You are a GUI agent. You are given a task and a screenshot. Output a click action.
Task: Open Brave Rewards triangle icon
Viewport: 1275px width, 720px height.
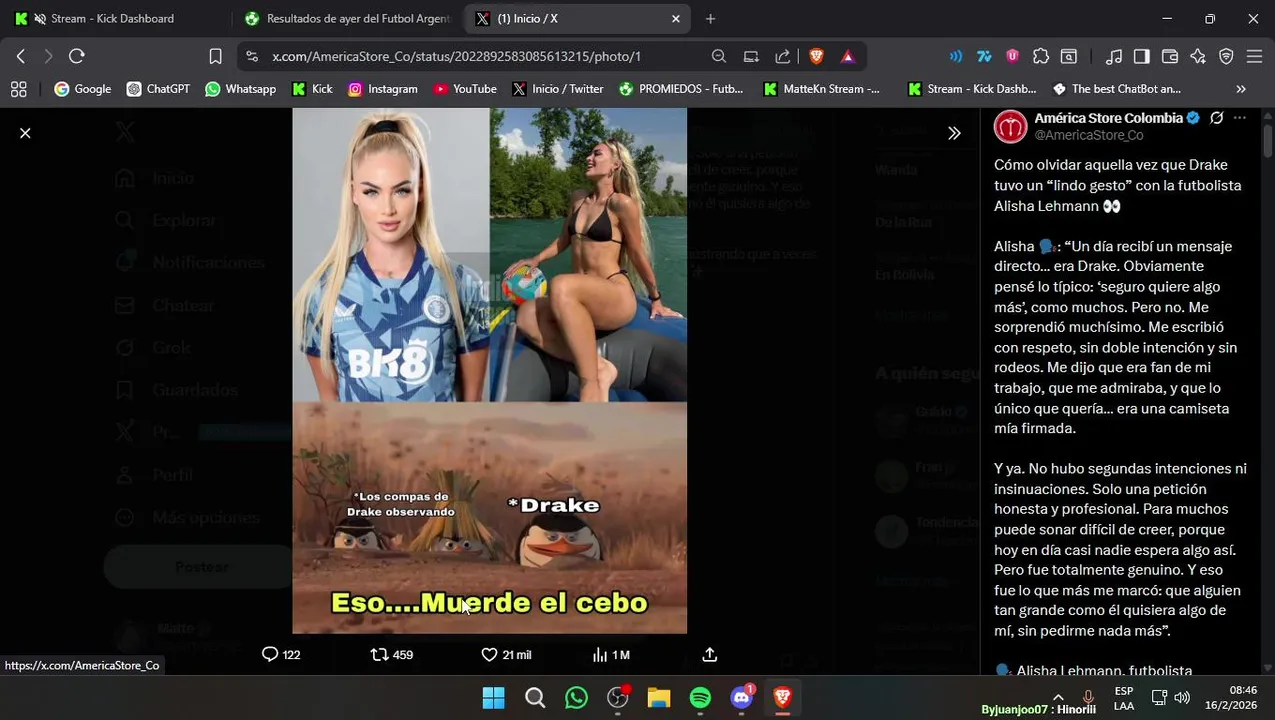(848, 57)
